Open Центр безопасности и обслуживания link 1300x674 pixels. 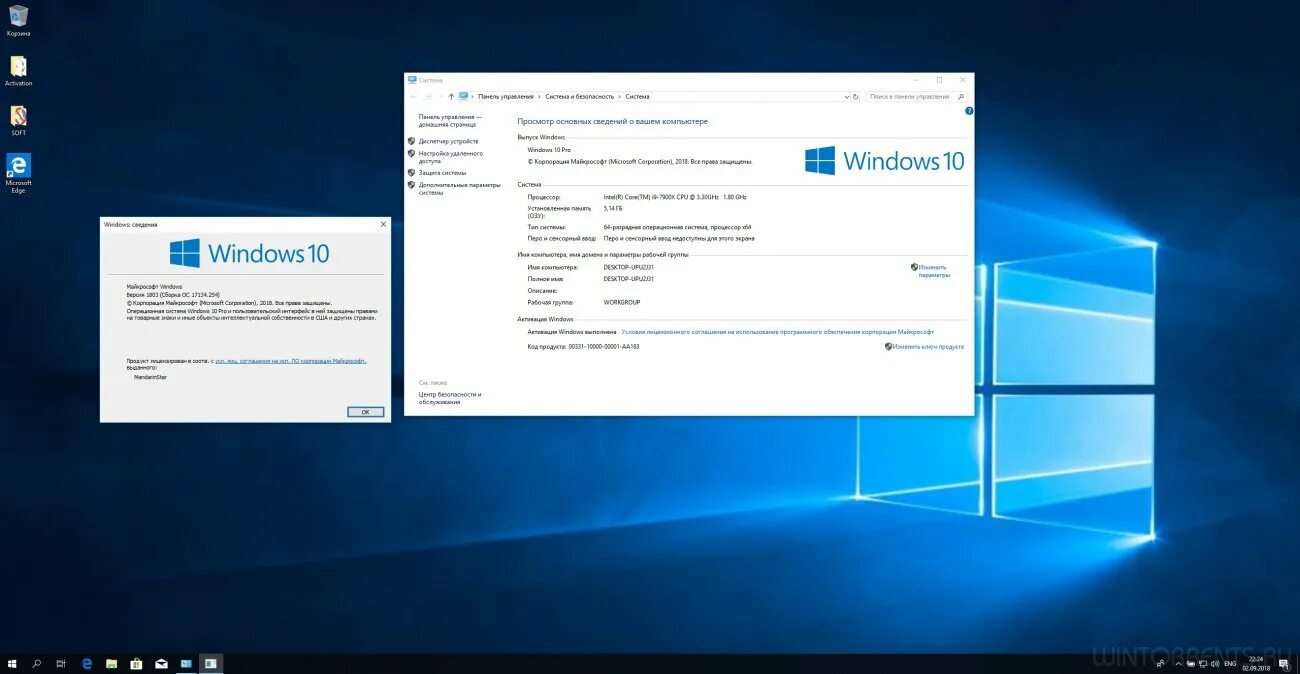click(450, 398)
